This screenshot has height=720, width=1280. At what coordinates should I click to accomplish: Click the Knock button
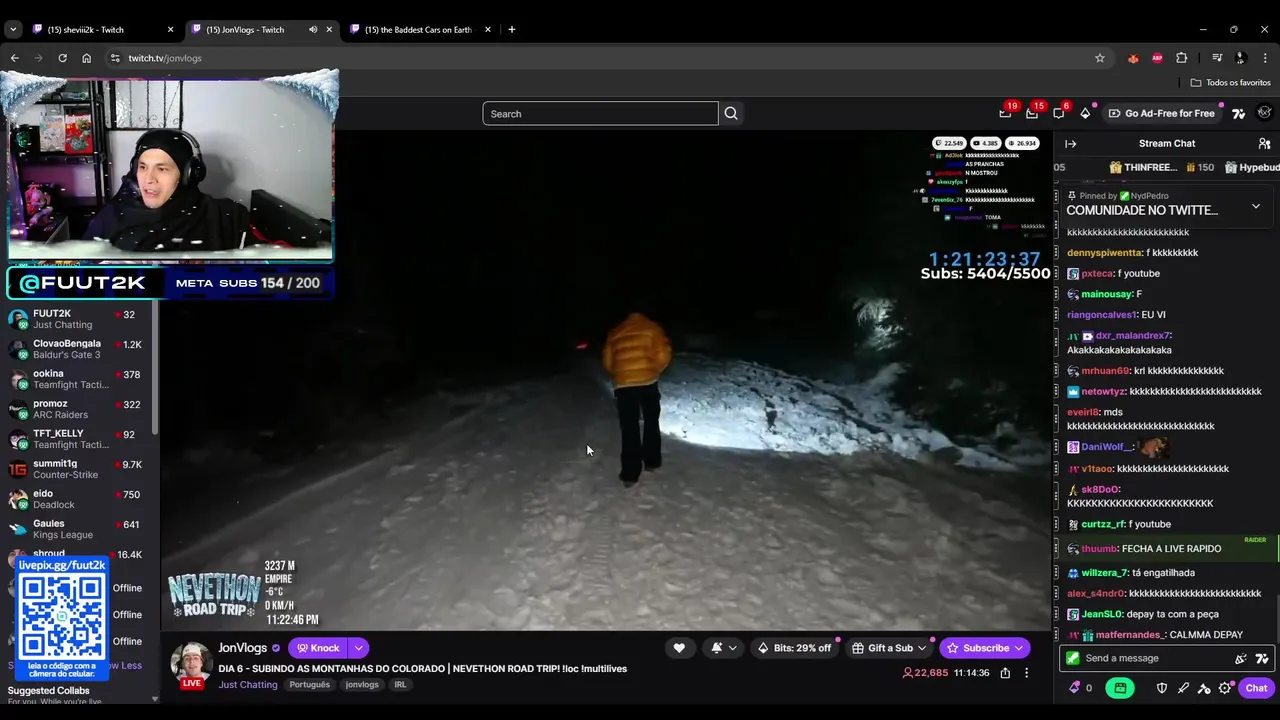point(318,648)
